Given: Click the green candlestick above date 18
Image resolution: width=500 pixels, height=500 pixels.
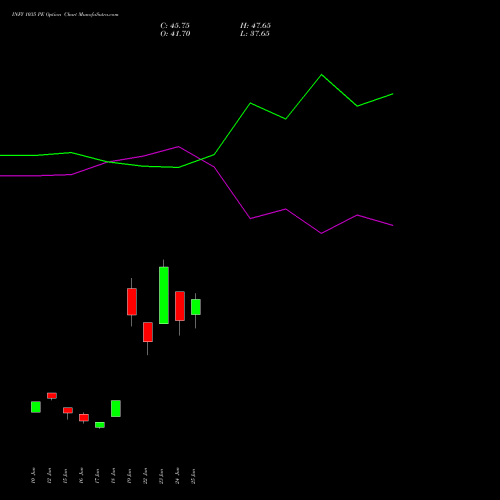Looking at the screenshot, I should pyautogui.click(x=116, y=408).
